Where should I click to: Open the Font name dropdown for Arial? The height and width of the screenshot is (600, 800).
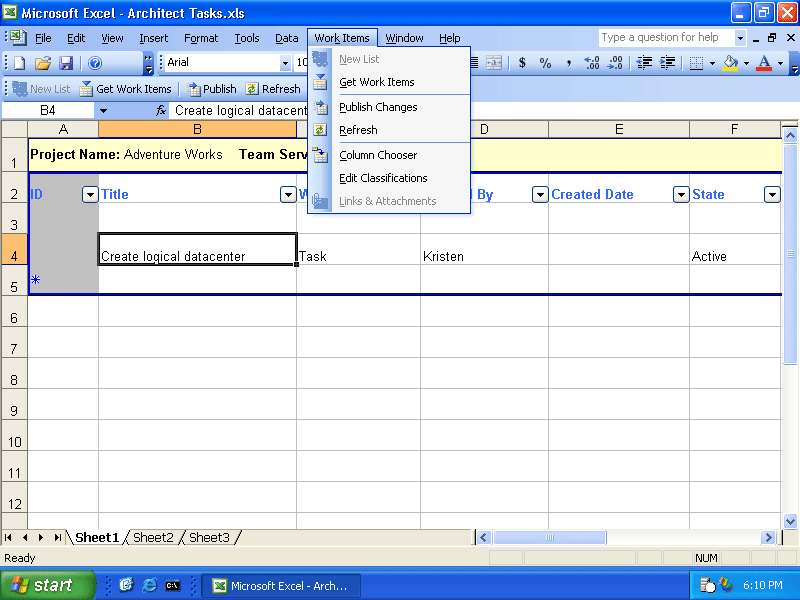285,63
